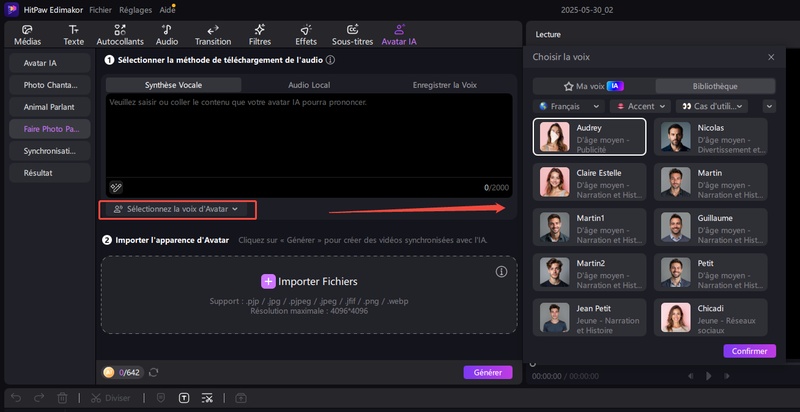Click the Générer button
The width and height of the screenshot is (800, 412).
pyautogui.click(x=487, y=372)
